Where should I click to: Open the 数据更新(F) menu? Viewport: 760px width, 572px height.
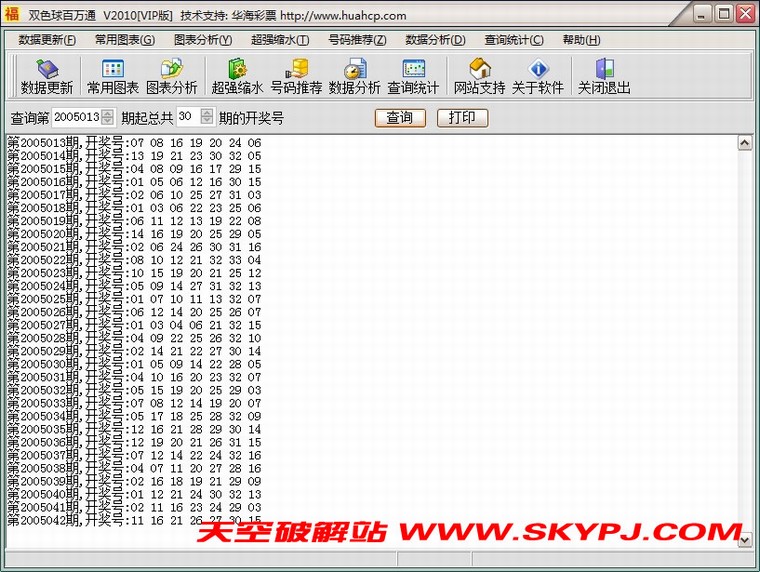click(47, 40)
